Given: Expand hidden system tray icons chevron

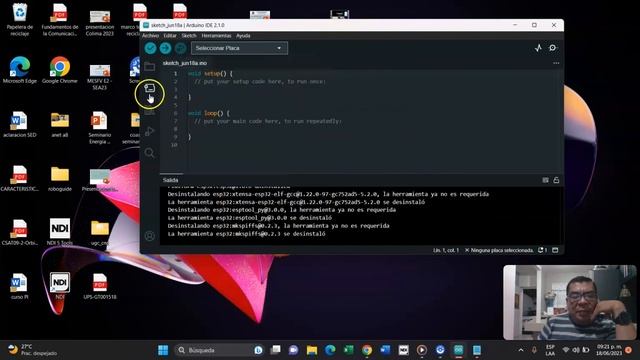Looking at the screenshot, I should (x=521, y=350).
